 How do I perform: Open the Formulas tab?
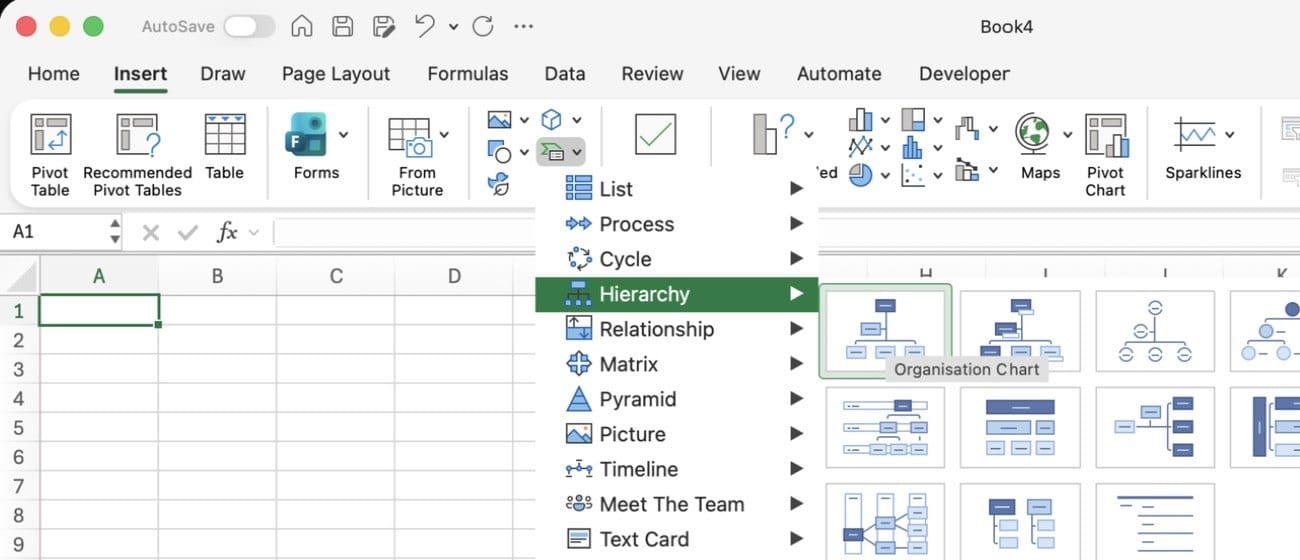coord(468,74)
